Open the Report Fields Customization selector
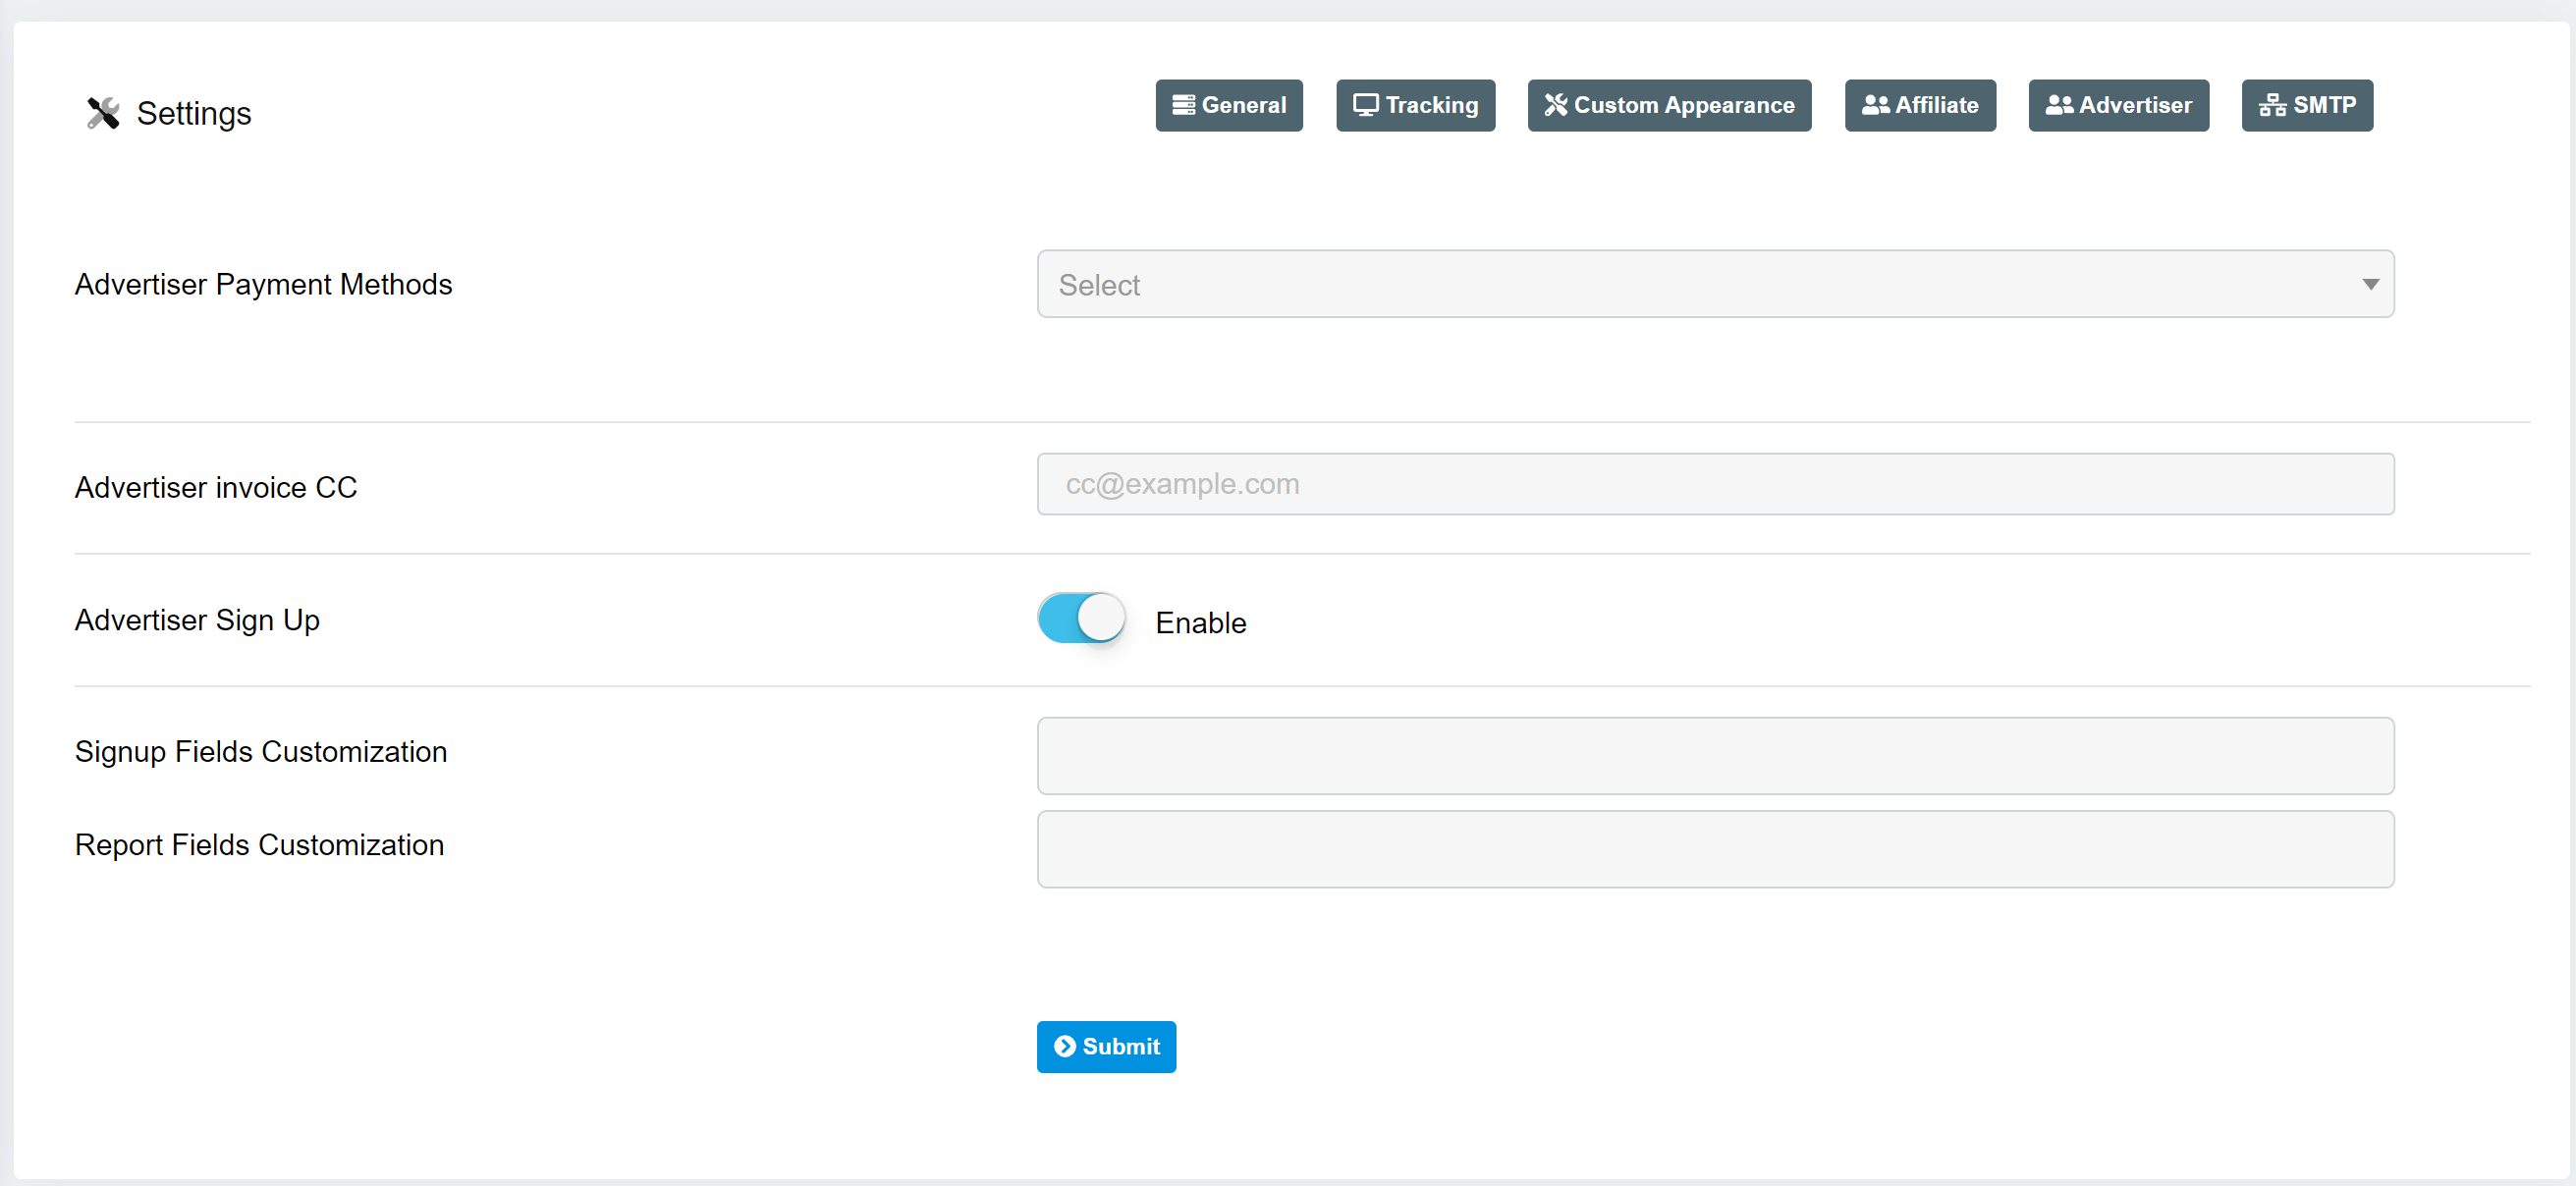The width and height of the screenshot is (2576, 1186). click(1715, 849)
